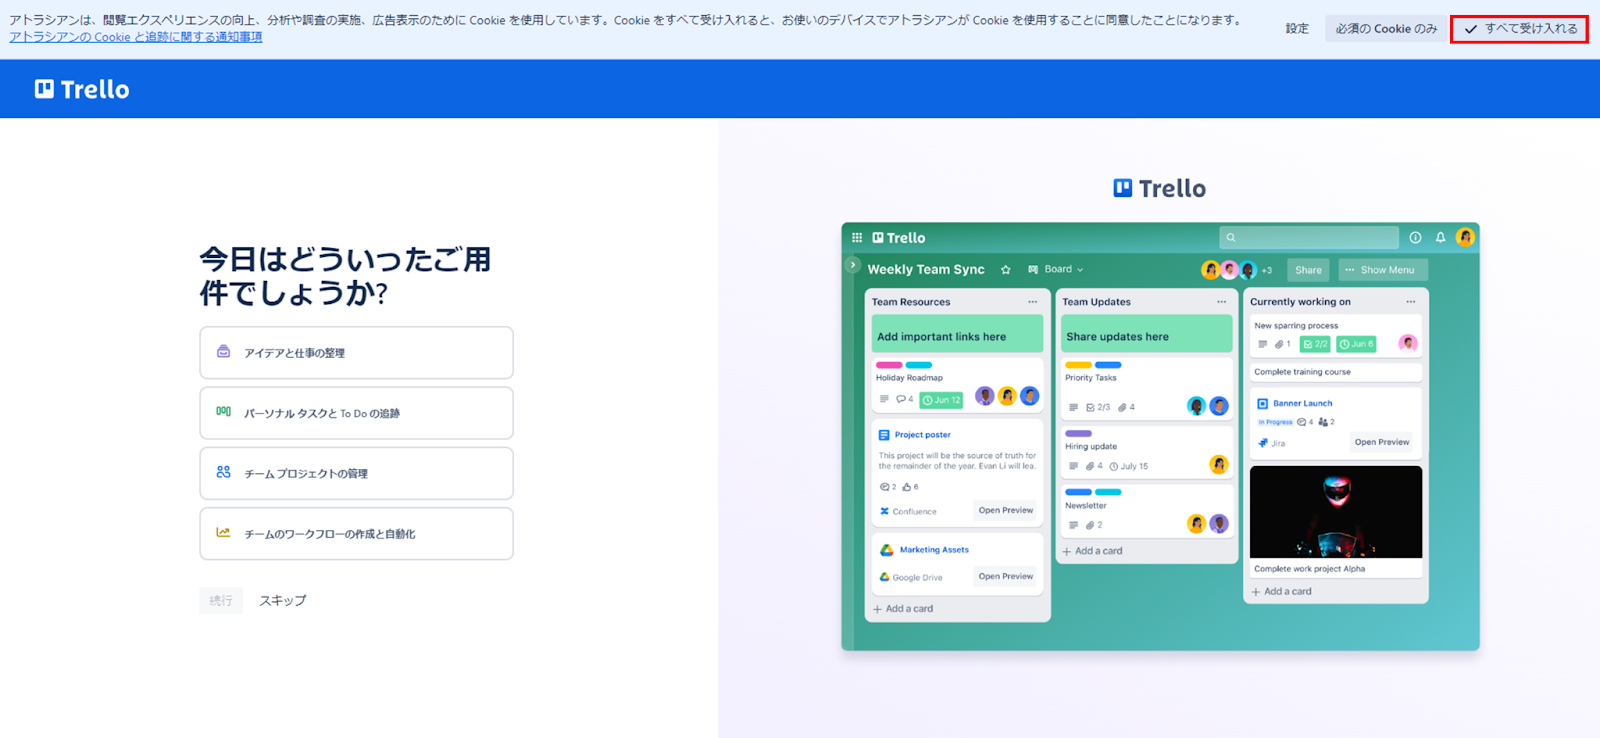Click the Confluence icon on Project poster card
This screenshot has height=738, width=1600.
tap(885, 511)
